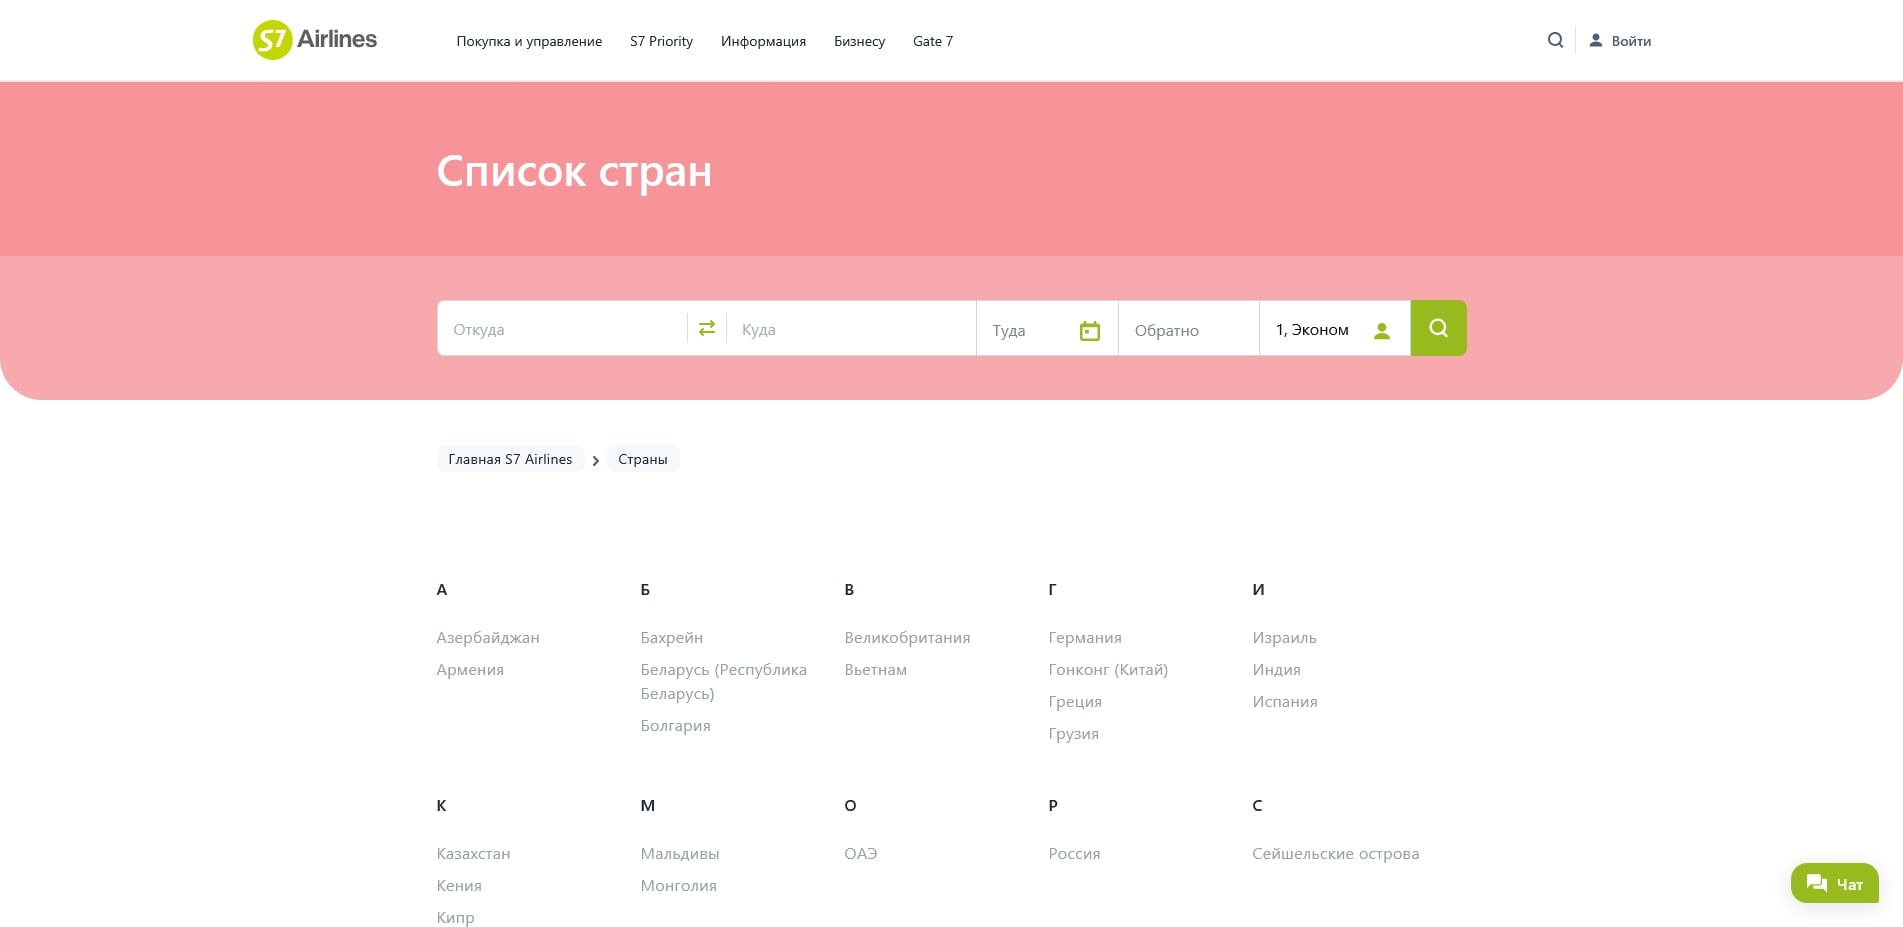Expand the Информация menu
Viewport: 1903px width, 927px height.
pyautogui.click(x=763, y=41)
